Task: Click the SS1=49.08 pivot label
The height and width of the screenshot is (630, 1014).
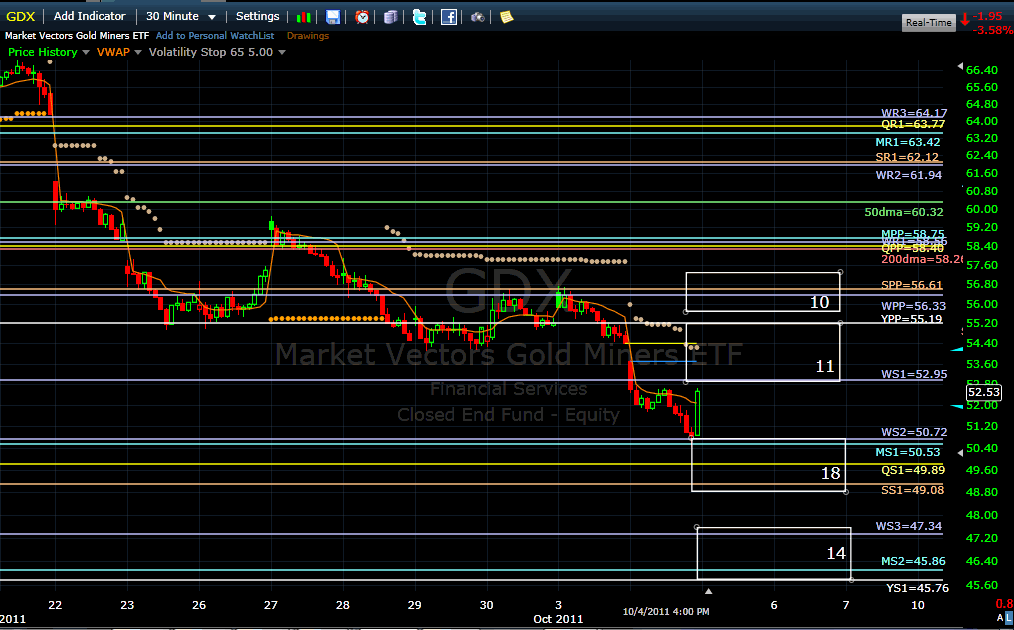Action: coord(912,490)
